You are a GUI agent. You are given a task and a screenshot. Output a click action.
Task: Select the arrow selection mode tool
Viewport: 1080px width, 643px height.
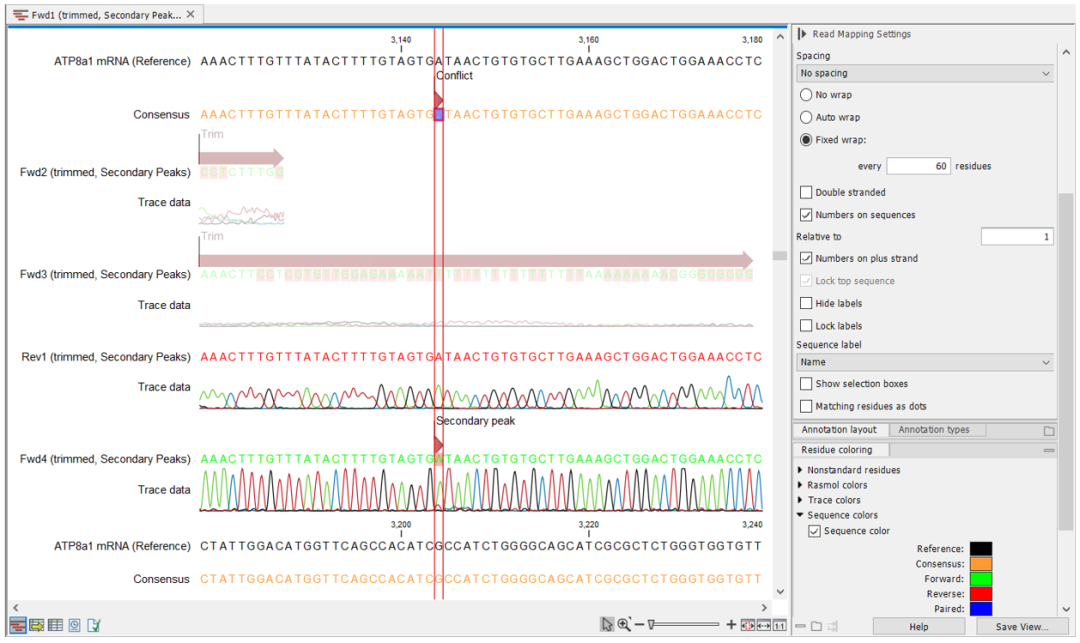(x=606, y=624)
